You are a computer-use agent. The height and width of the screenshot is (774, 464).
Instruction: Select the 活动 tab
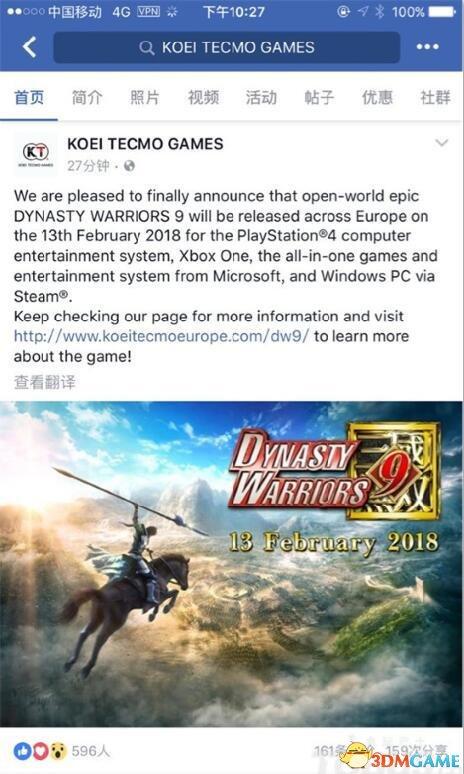pos(261,97)
